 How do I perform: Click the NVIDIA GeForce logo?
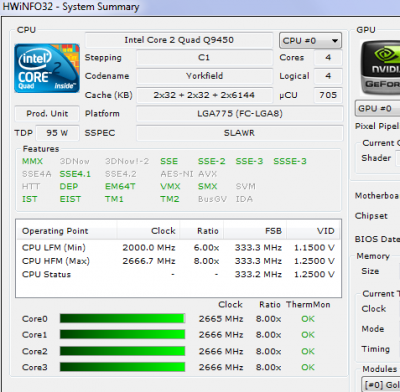(x=380, y=68)
